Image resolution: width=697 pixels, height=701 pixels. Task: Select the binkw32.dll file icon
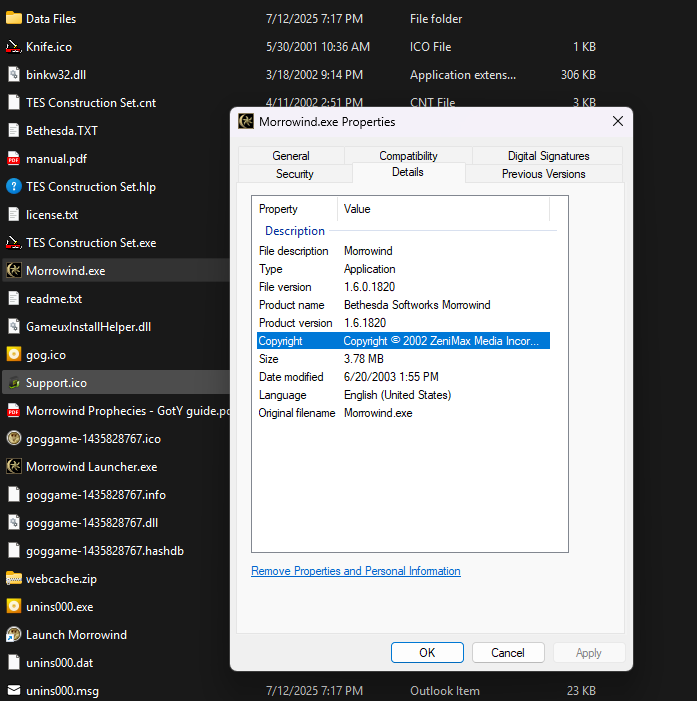(14, 75)
